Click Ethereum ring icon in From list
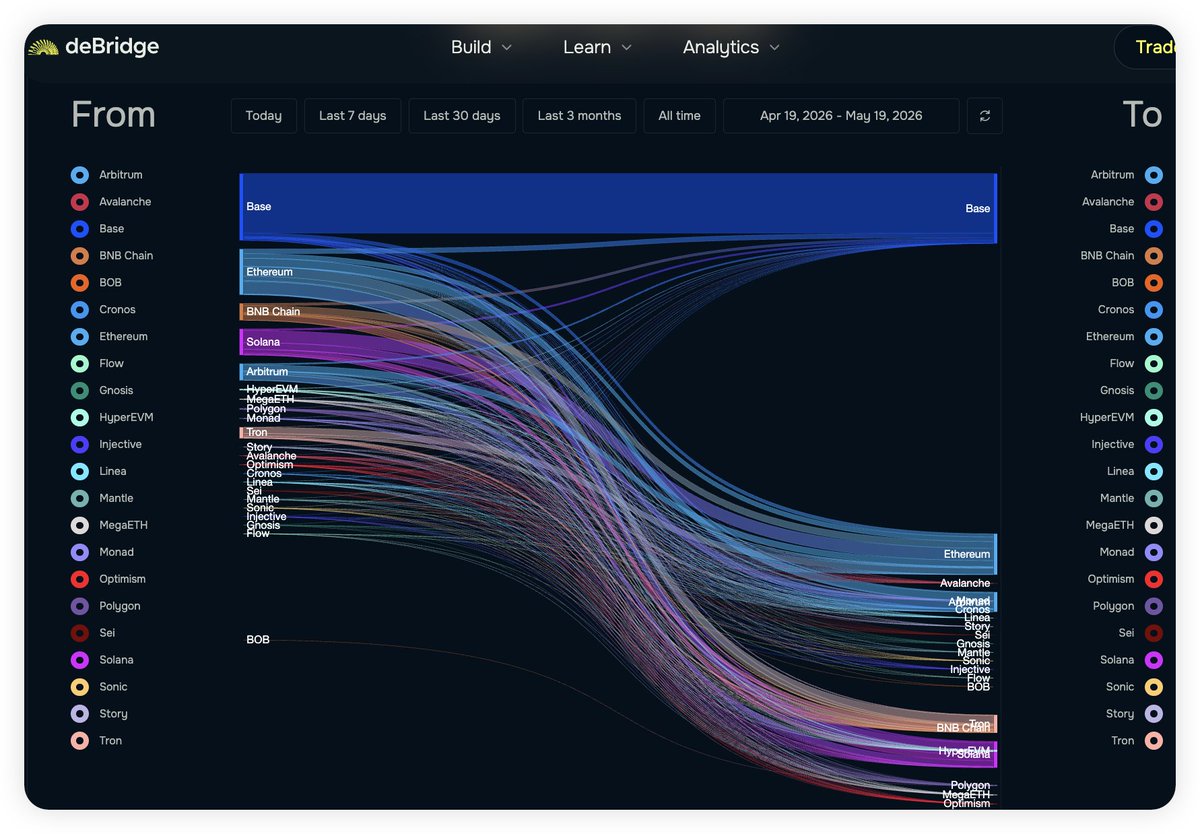Viewport: 1200px width, 834px height. pyautogui.click(x=80, y=337)
